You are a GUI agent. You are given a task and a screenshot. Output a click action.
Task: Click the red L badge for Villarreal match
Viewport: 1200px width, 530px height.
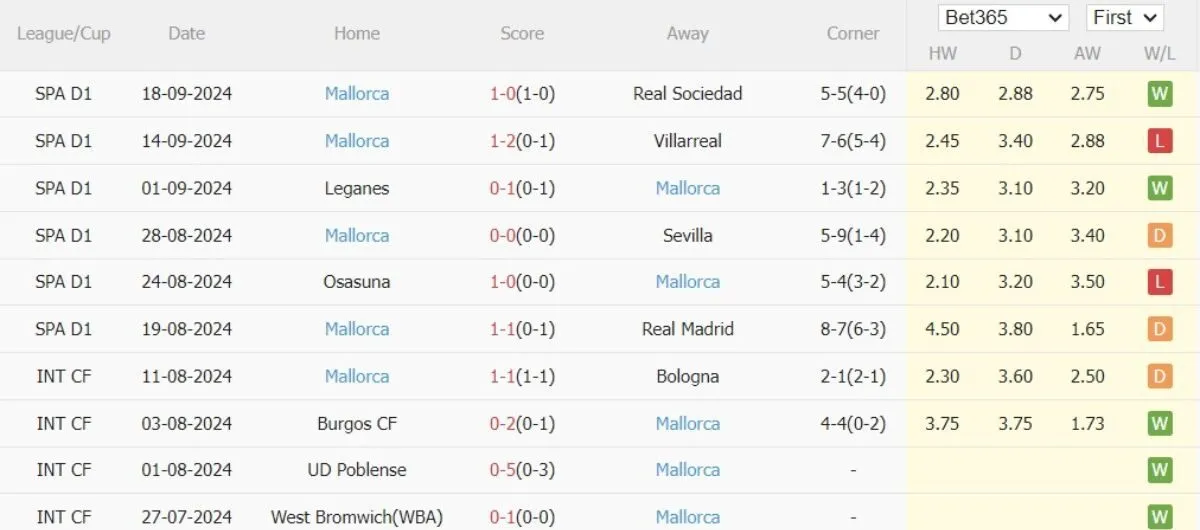pyautogui.click(x=1159, y=141)
